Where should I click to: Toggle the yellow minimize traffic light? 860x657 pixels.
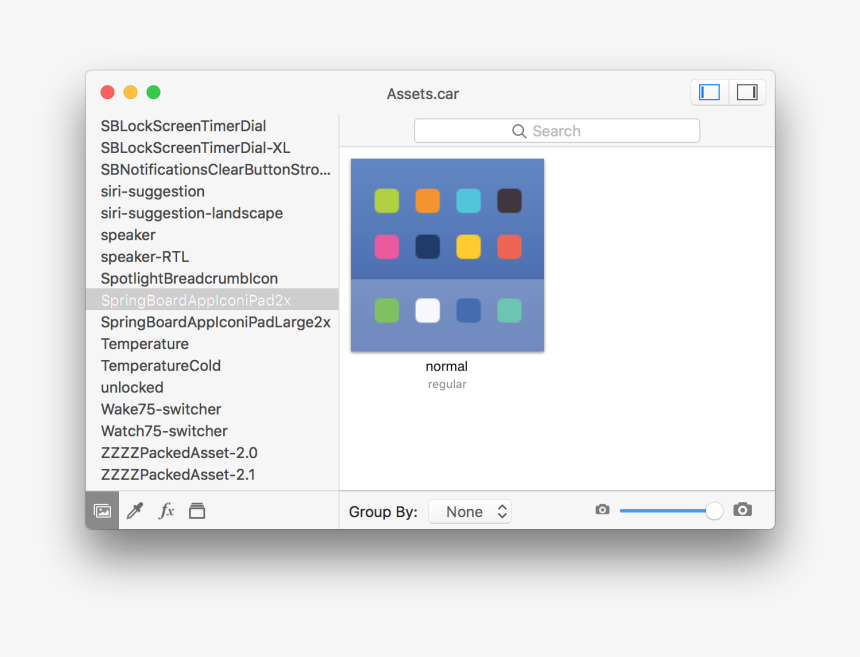pos(130,91)
